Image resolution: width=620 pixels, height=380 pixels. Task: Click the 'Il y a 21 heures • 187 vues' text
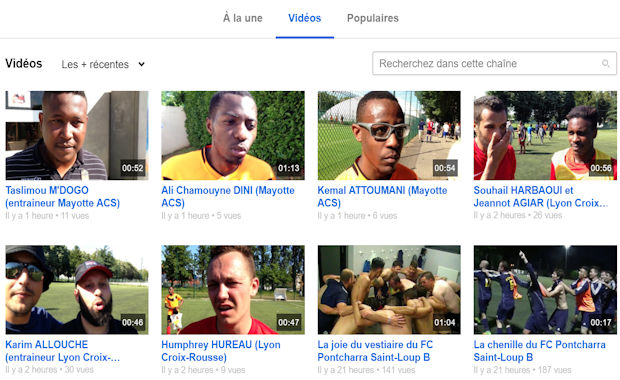click(x=522, y=370)
